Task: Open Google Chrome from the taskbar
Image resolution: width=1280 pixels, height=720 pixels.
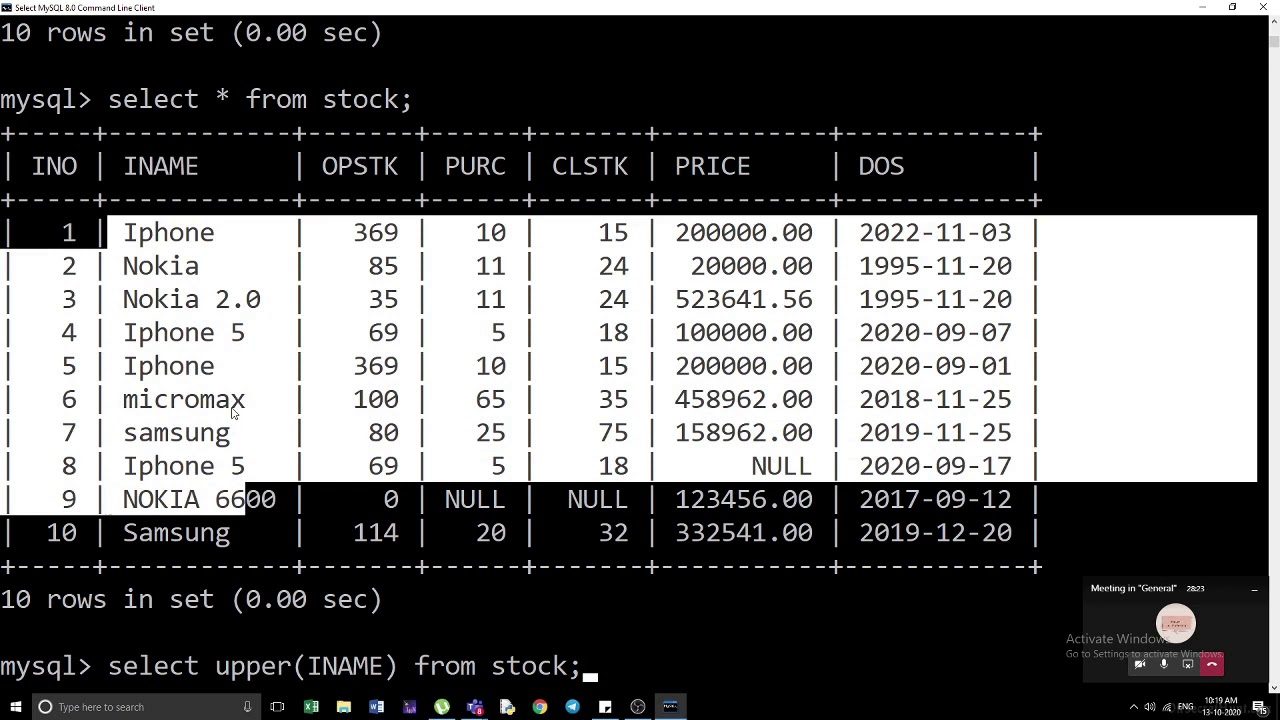Action: coord(540,707)
